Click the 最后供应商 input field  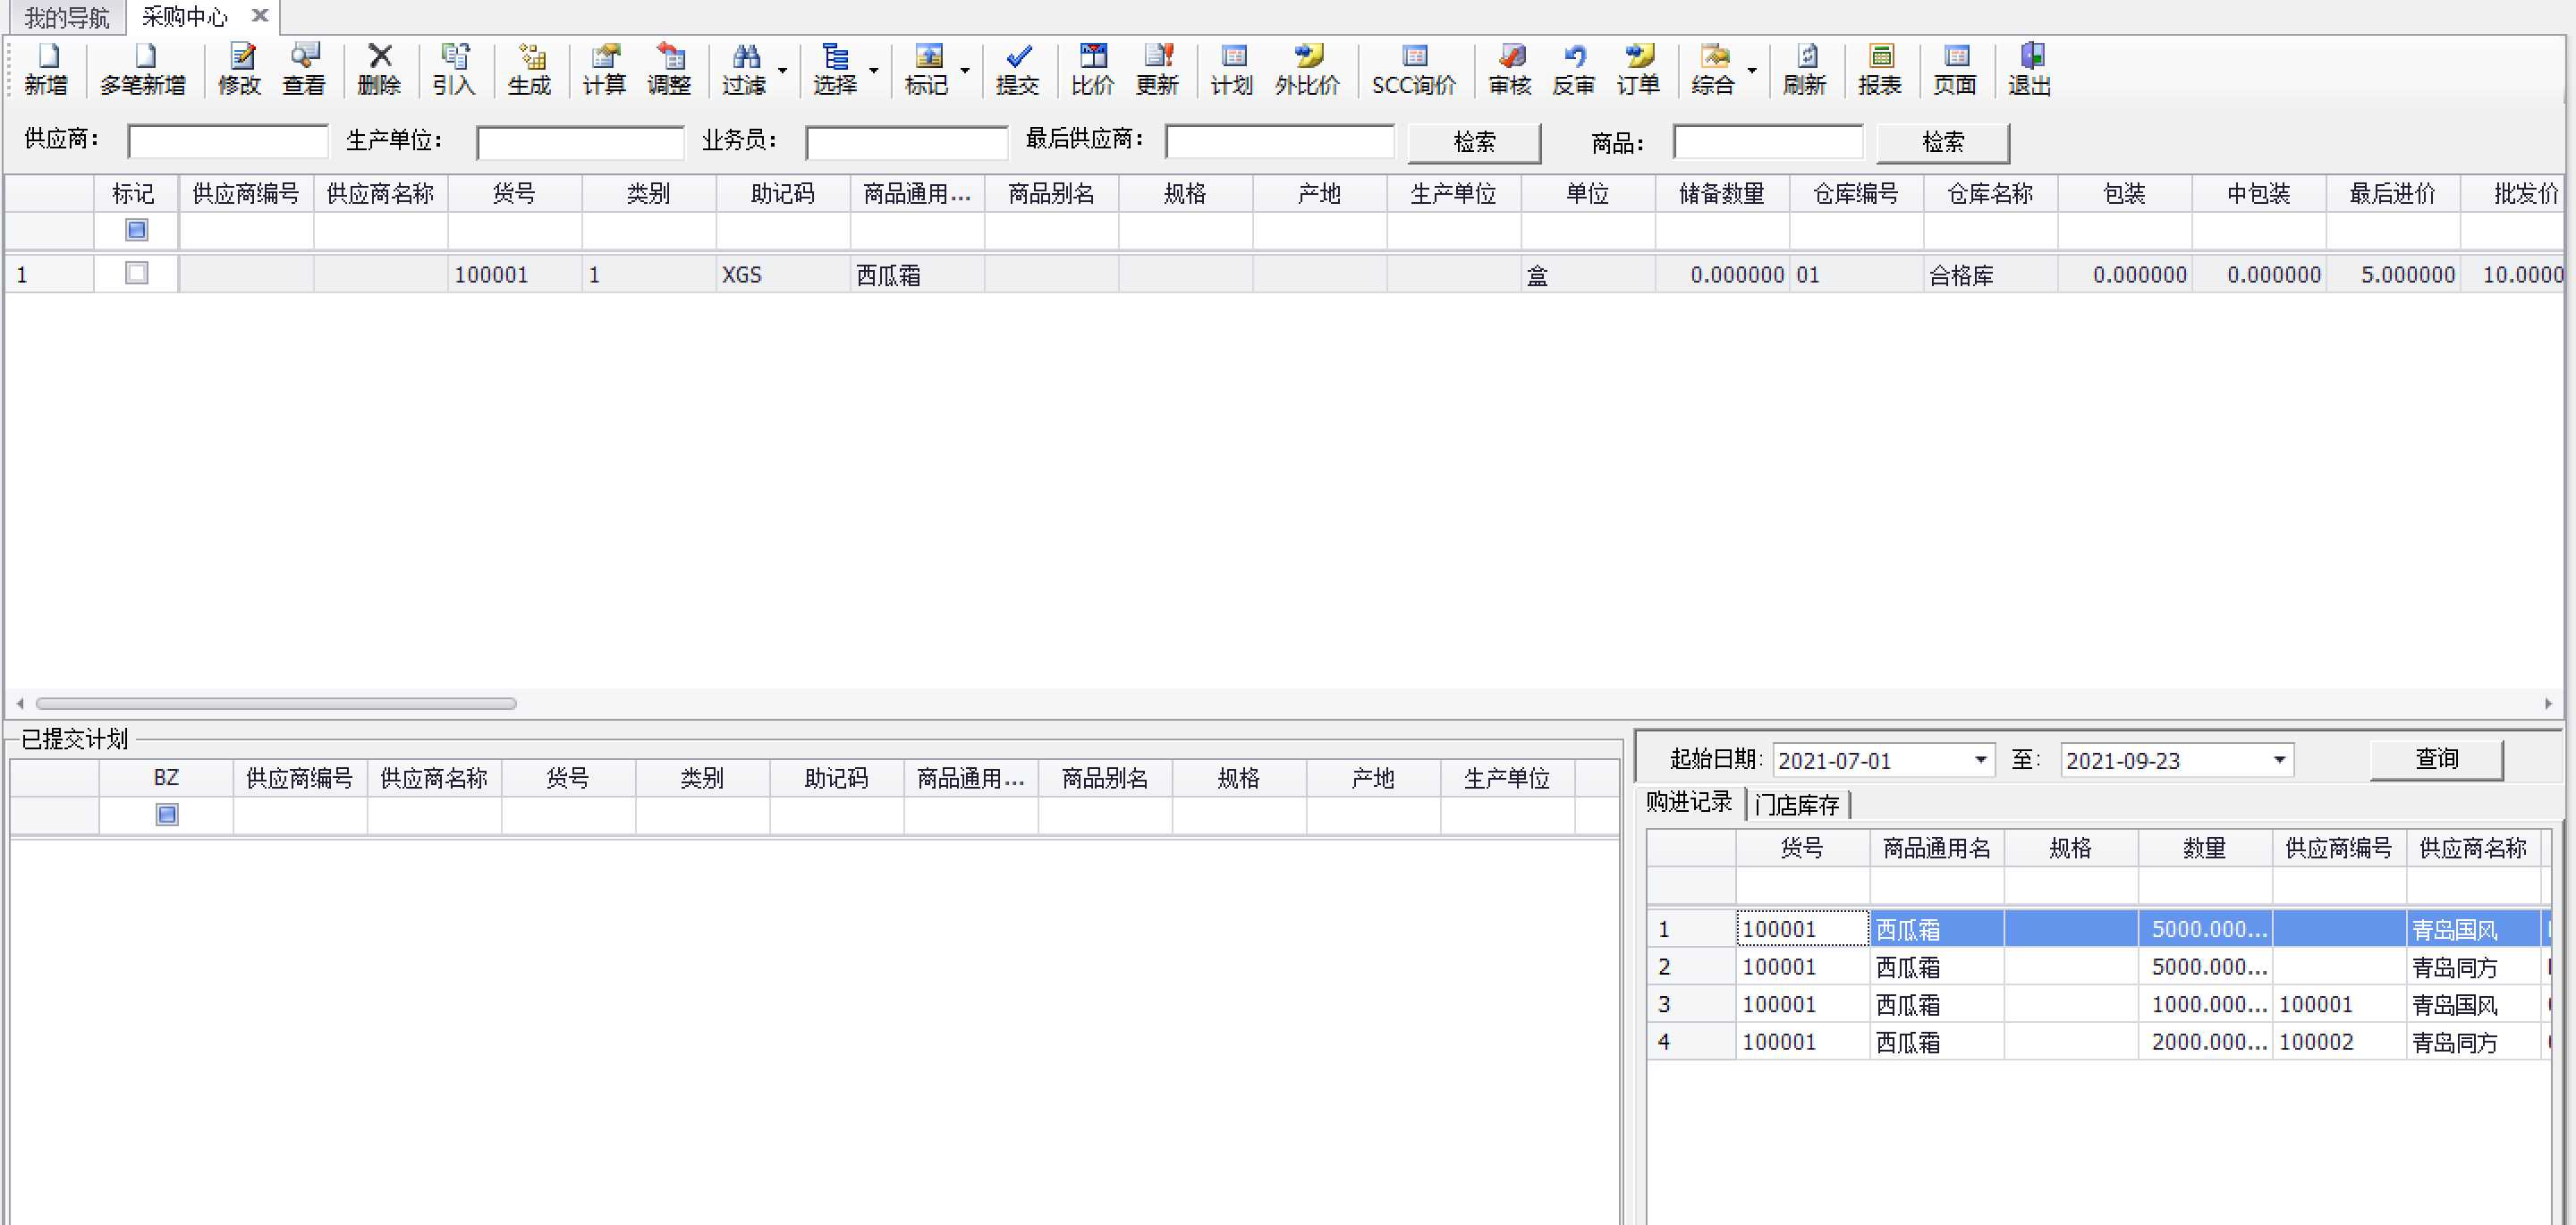(x=1280, y=142)
